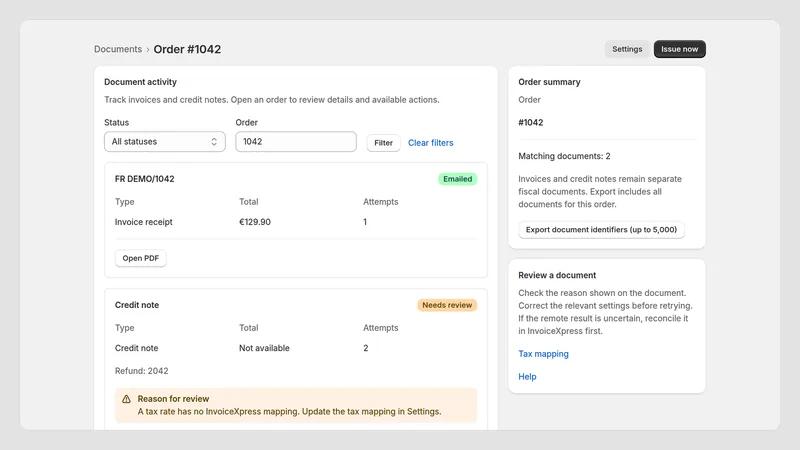Click the Needs review status badge
Viewport: 800px width, 450px height.
447,305
